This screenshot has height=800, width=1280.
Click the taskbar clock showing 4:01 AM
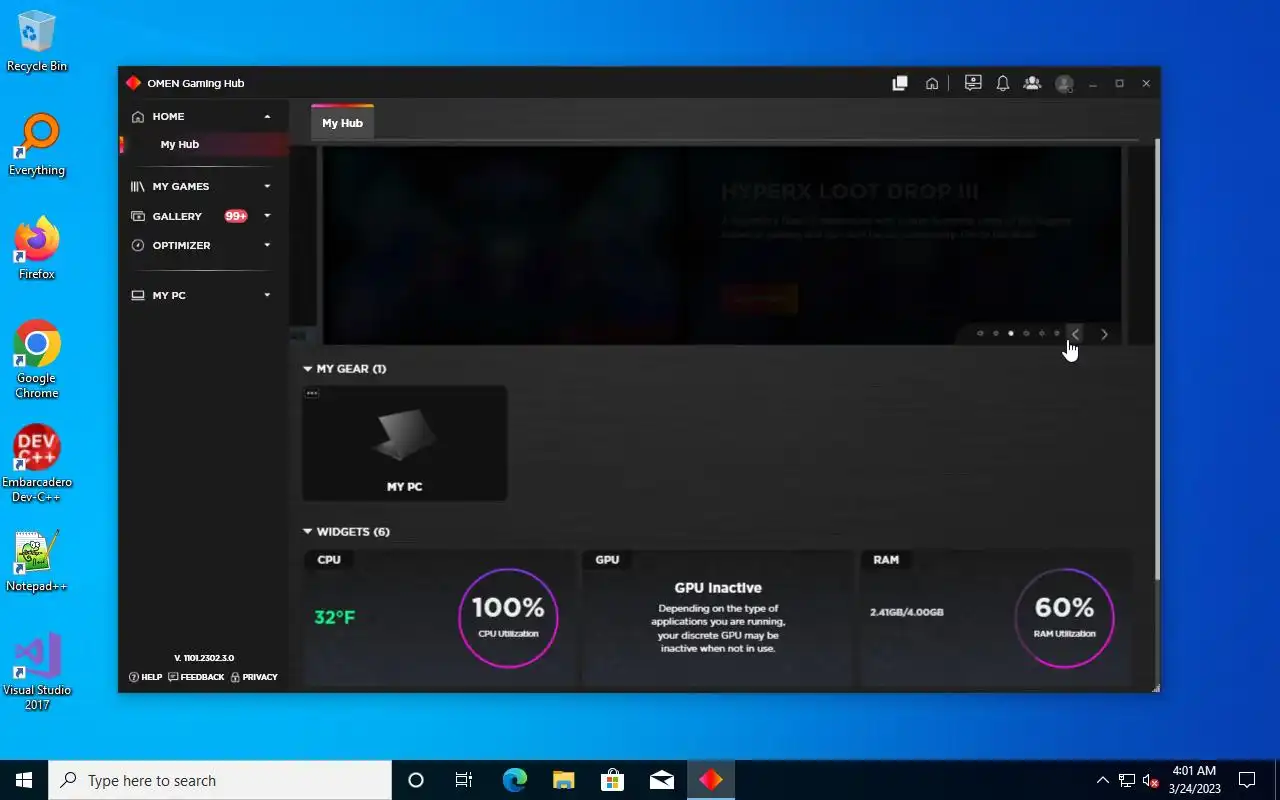(1194, 780)
